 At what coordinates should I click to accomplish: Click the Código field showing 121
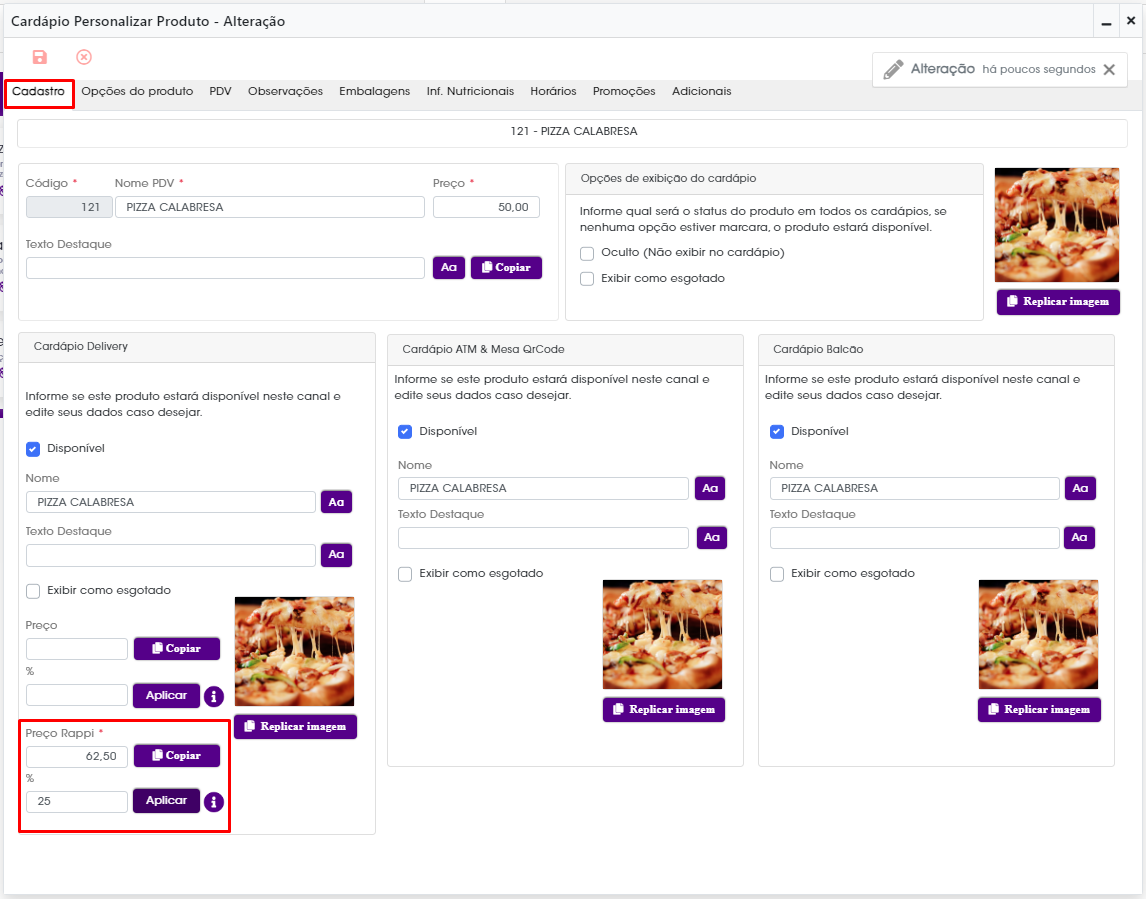[x=69, y=208]
